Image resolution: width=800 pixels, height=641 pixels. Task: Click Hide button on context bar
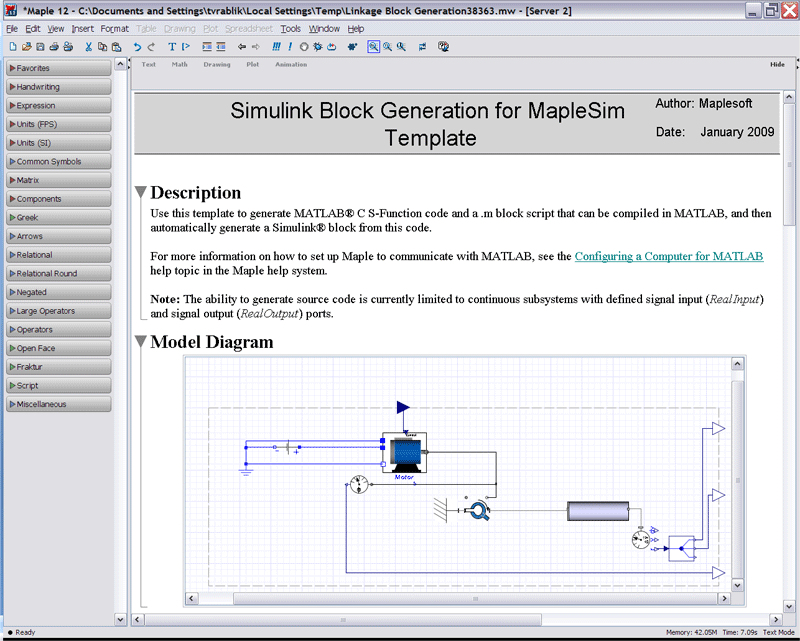point(777,64)
